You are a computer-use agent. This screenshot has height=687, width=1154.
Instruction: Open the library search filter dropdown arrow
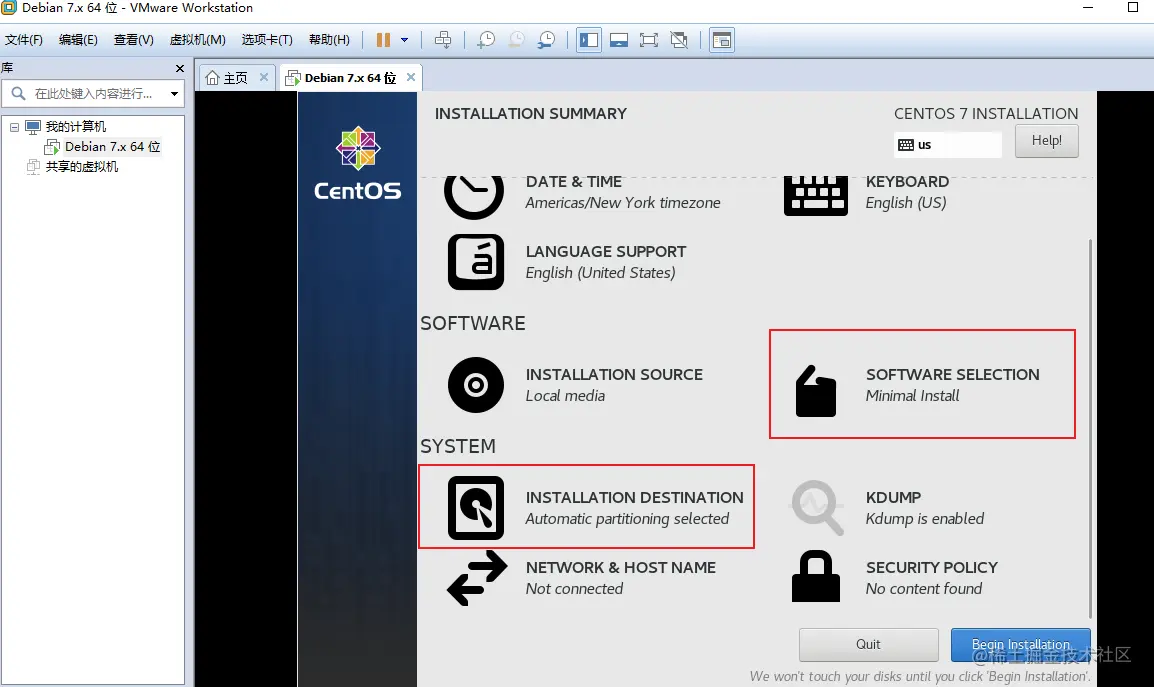click(x=174, y=94)
